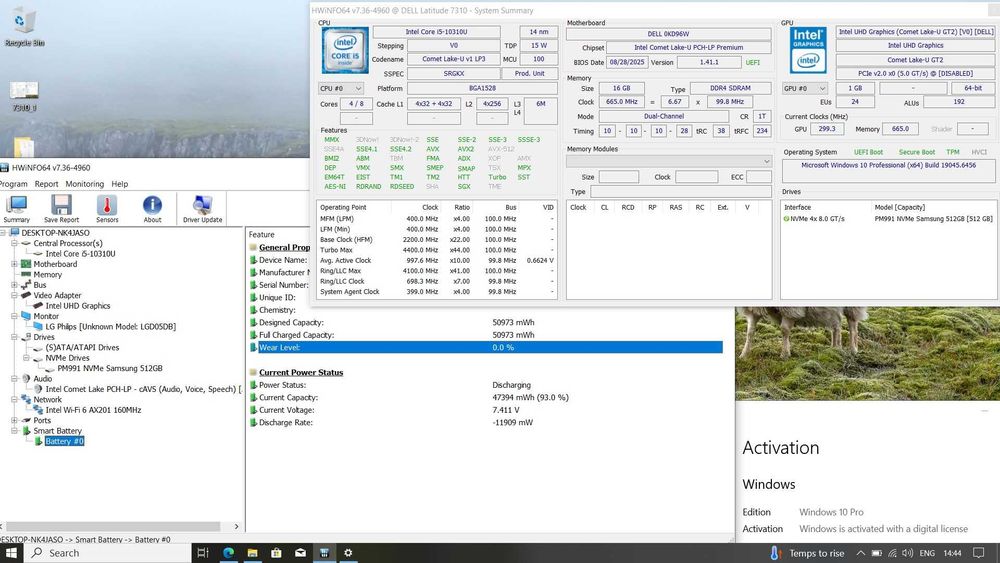The height and width of the screenshot is (563, 1000).
Task: Click the Base Clock (HFM) row
Action: (437, 240)
